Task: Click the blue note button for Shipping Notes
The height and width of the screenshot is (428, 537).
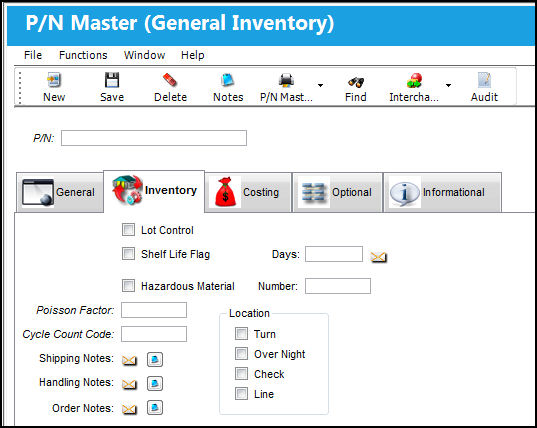Action: pos(155,360)
